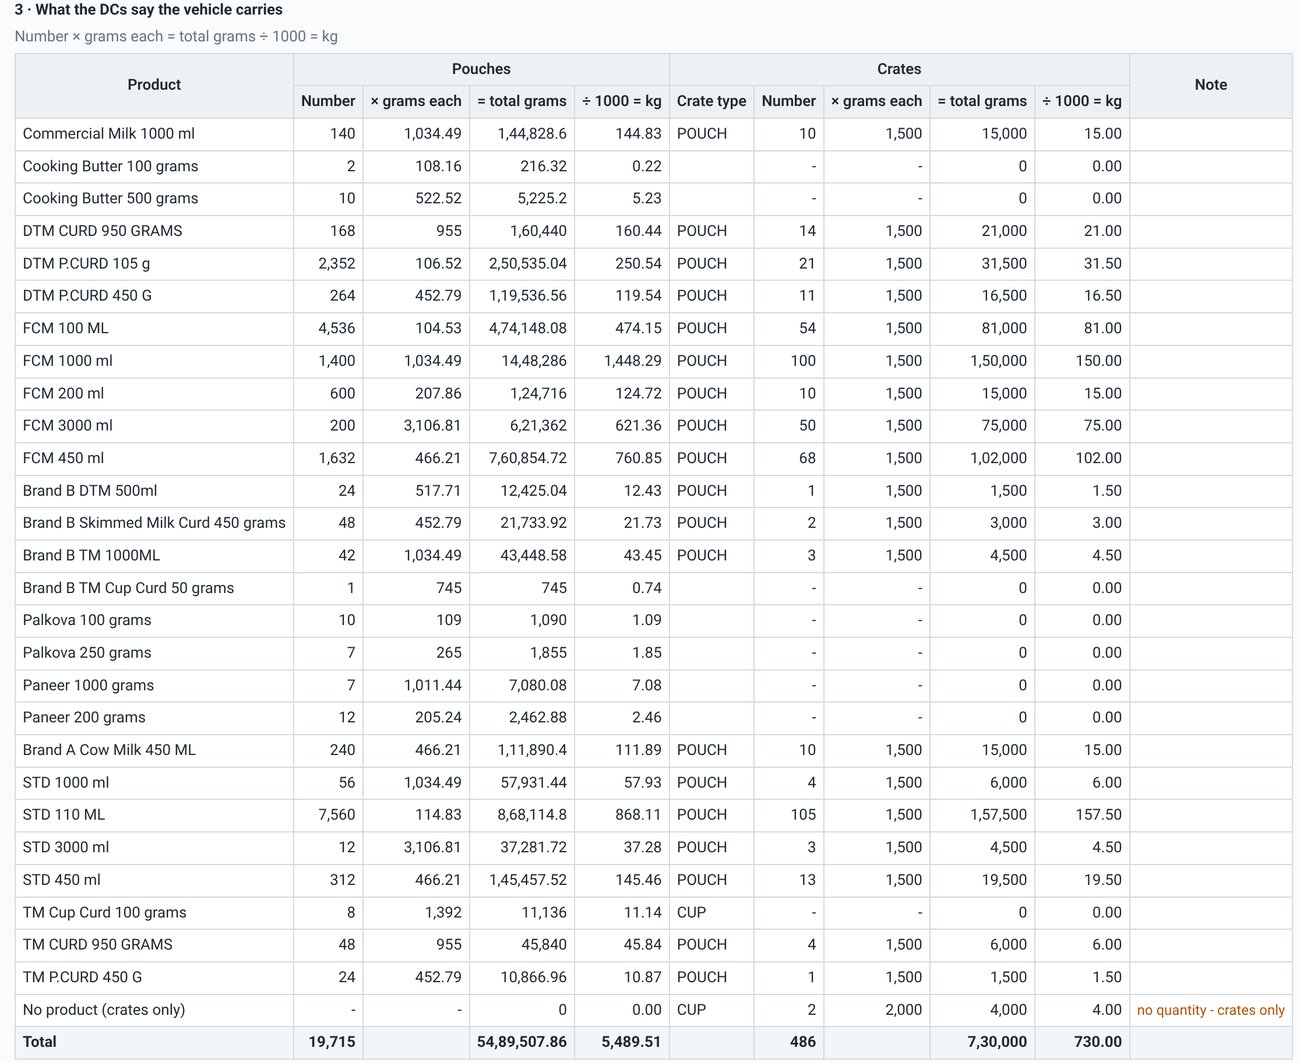Select the 'Pouches' group header

pos(481,69)
